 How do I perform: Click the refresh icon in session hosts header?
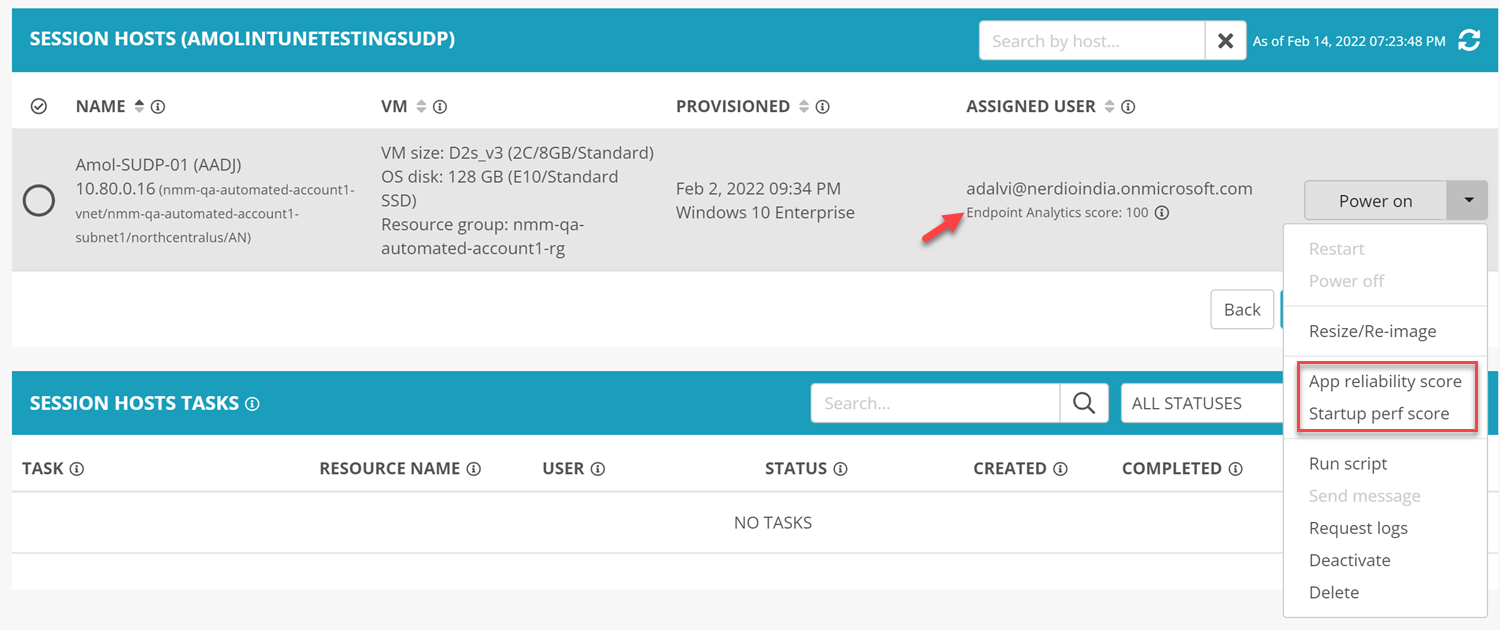1468,41
